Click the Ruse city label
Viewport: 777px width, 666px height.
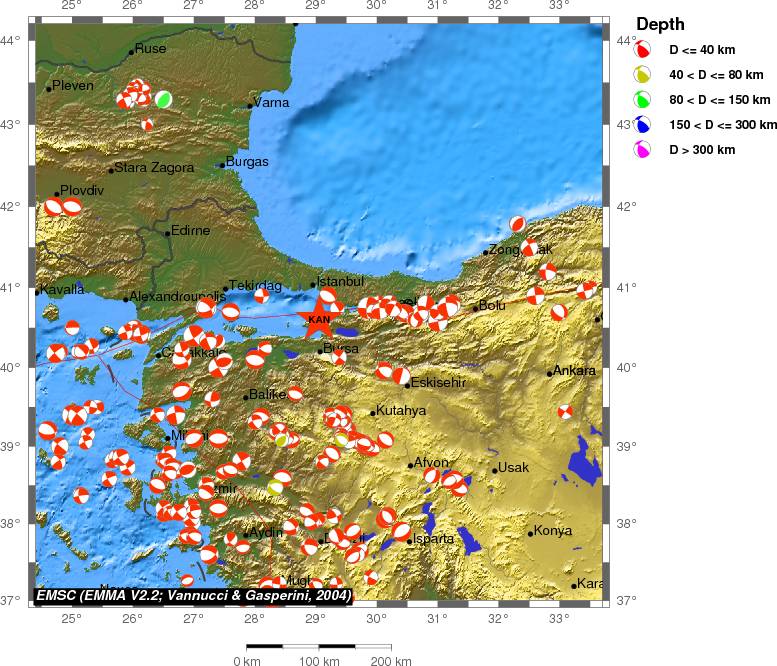150,48
